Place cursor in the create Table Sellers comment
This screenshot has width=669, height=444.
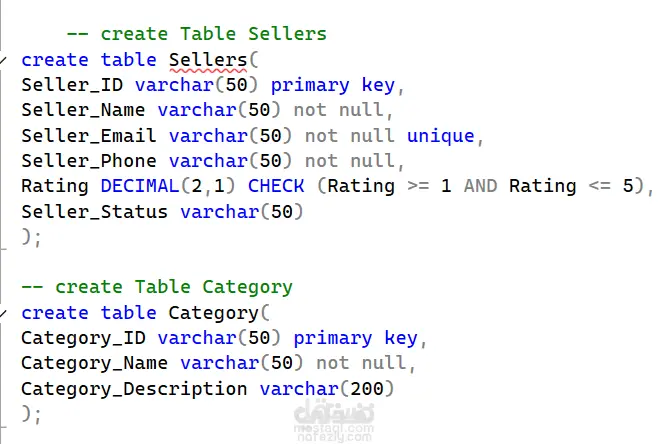[197, 34]
